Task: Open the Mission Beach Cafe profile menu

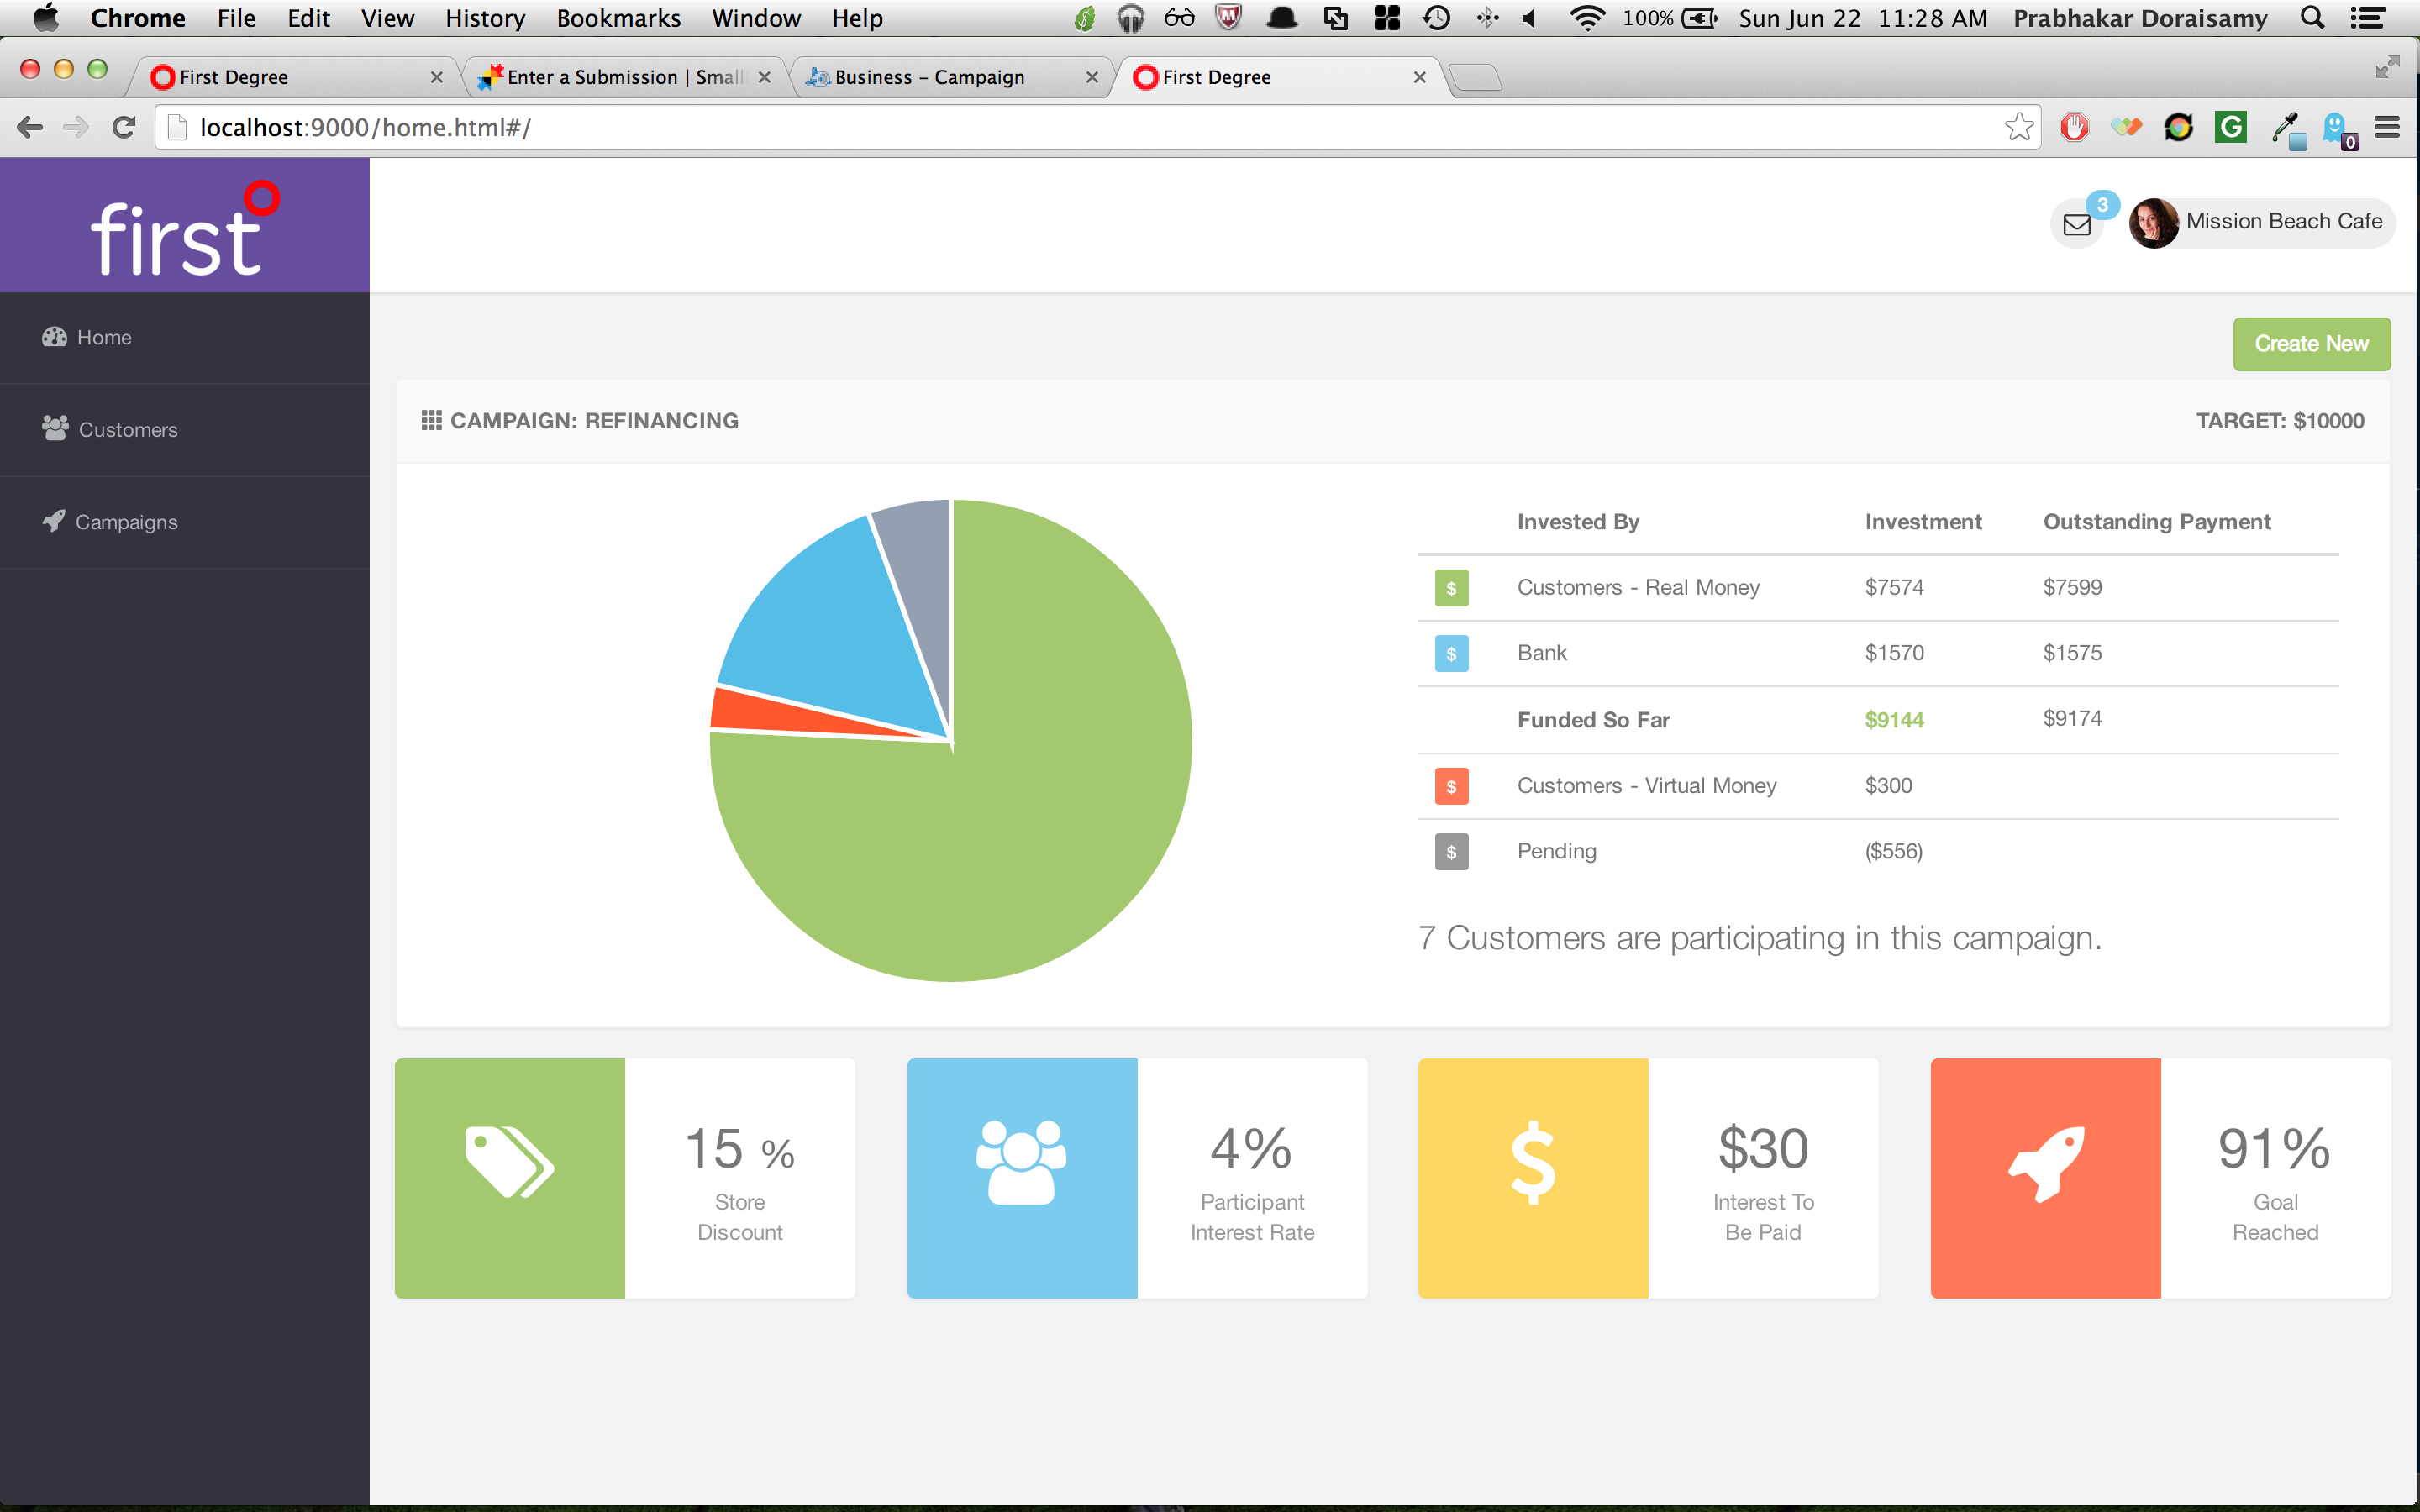Action: 2262,222
